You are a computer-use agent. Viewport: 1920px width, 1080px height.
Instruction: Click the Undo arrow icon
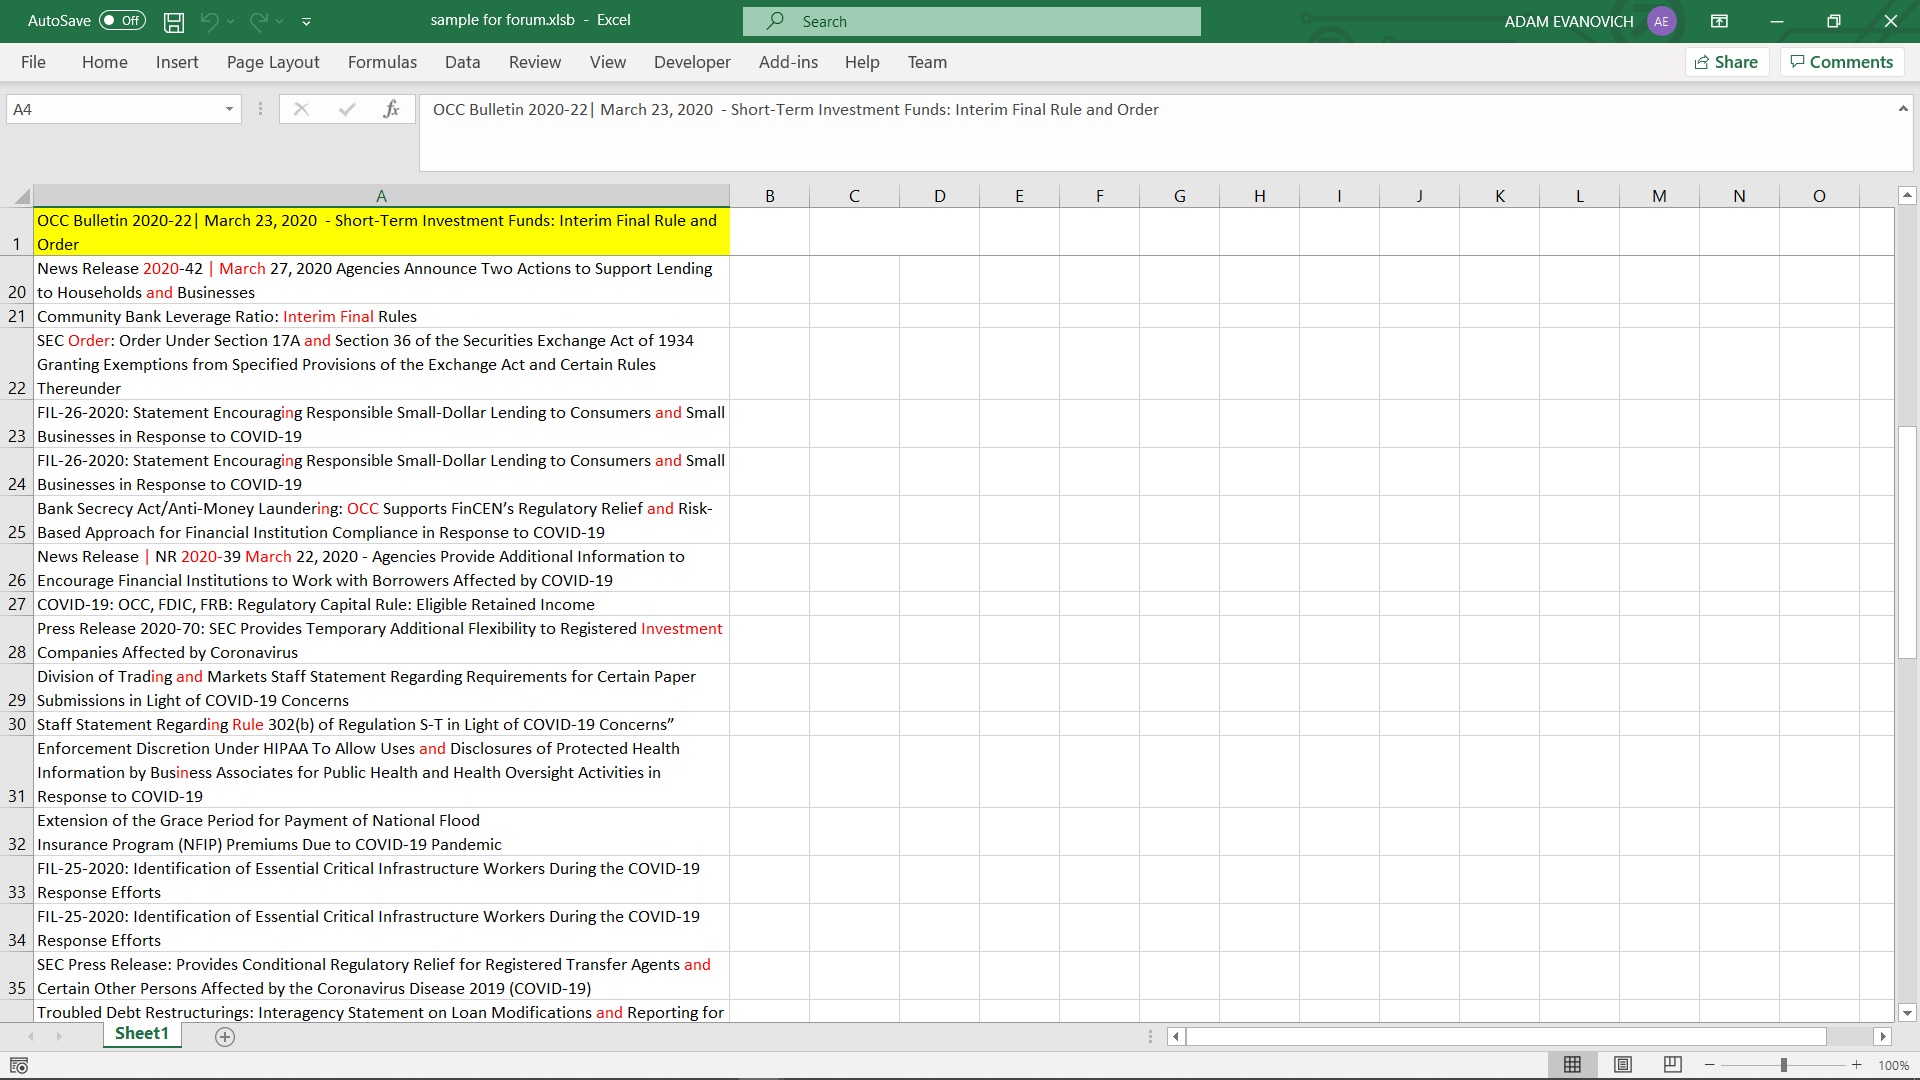click(x=209, y=21)
